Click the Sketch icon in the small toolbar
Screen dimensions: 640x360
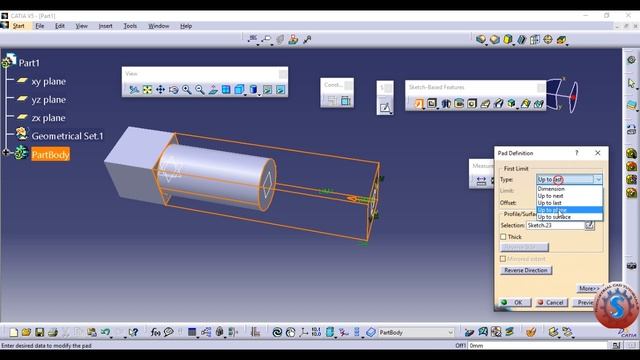tap(385, 107)
